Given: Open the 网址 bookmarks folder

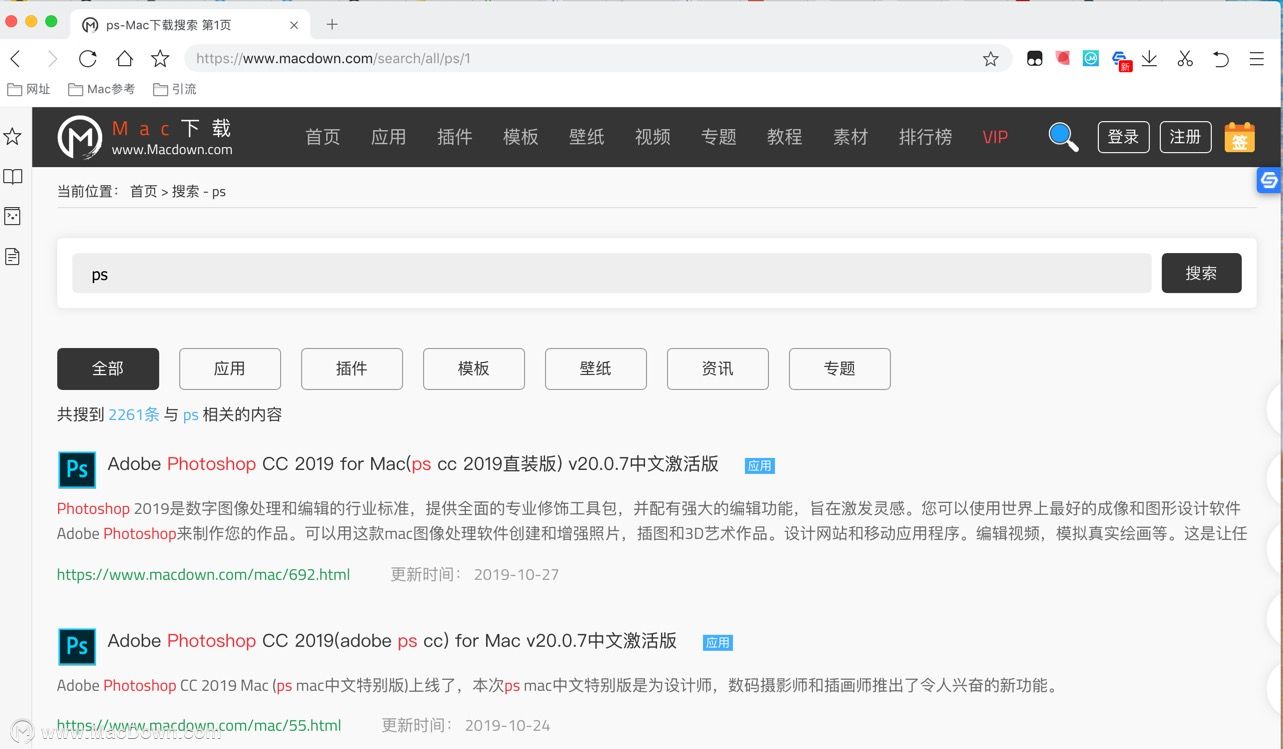Looking at the screenshot, I should coord(29,89).
